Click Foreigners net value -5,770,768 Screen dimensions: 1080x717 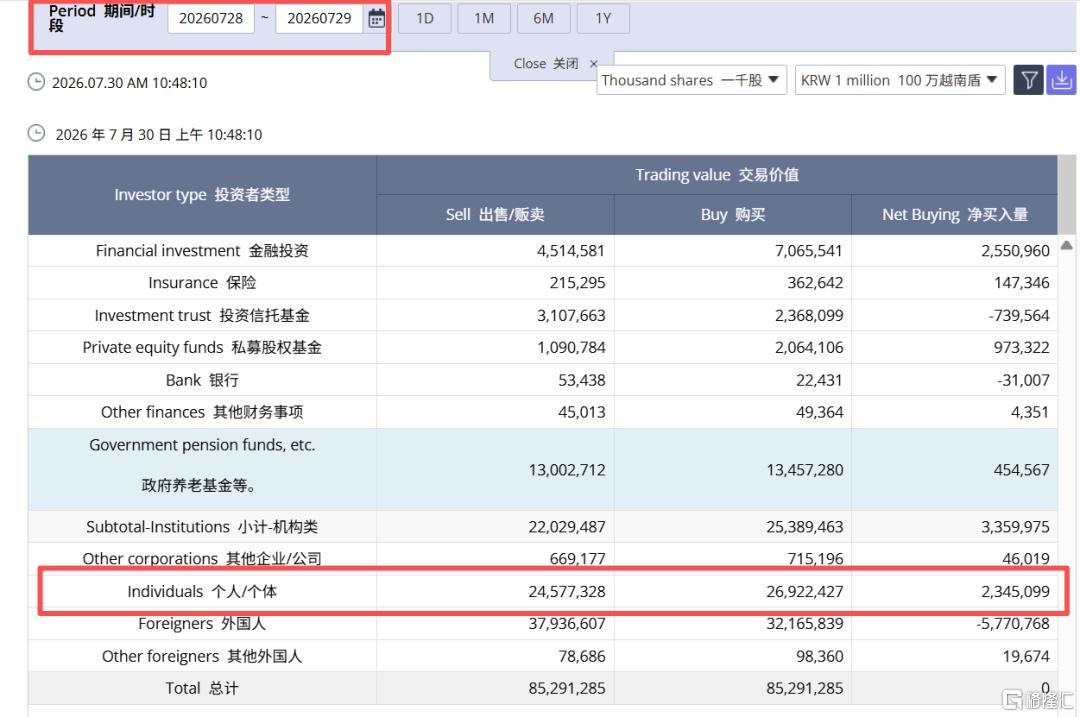click(1012, 624)
